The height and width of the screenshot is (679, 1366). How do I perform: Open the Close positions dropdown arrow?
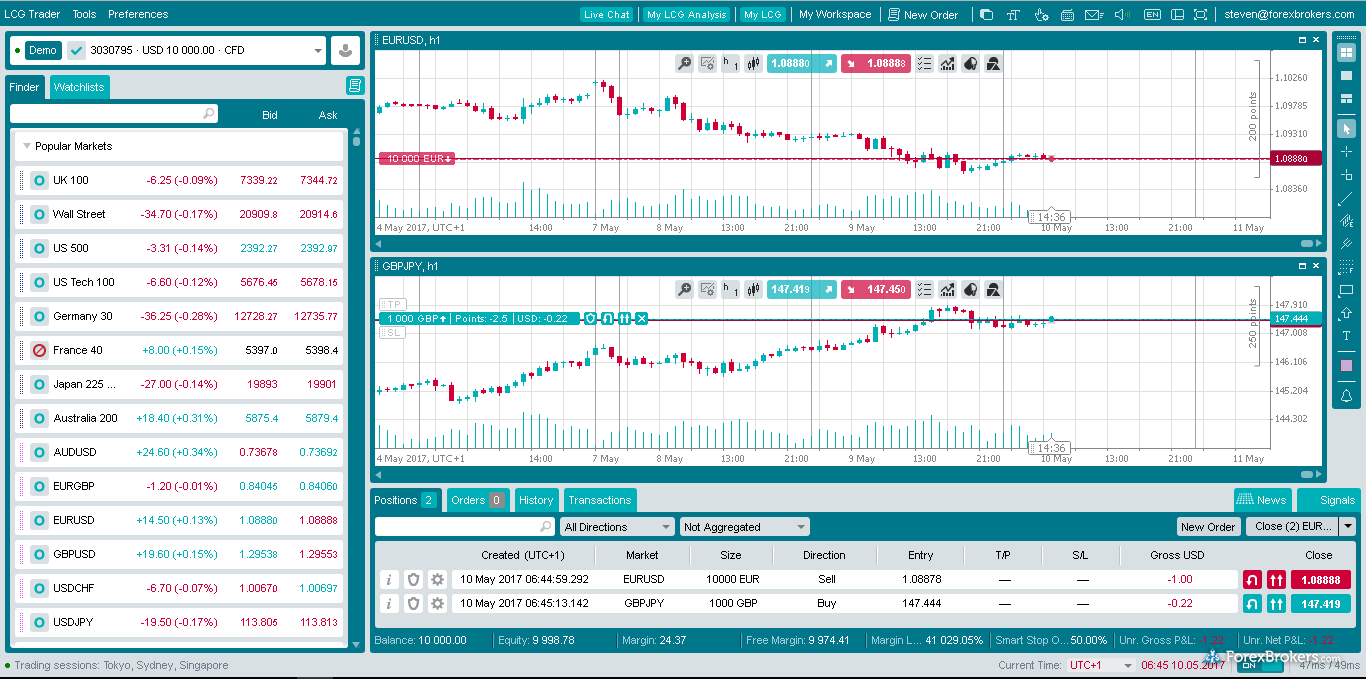1348,527
